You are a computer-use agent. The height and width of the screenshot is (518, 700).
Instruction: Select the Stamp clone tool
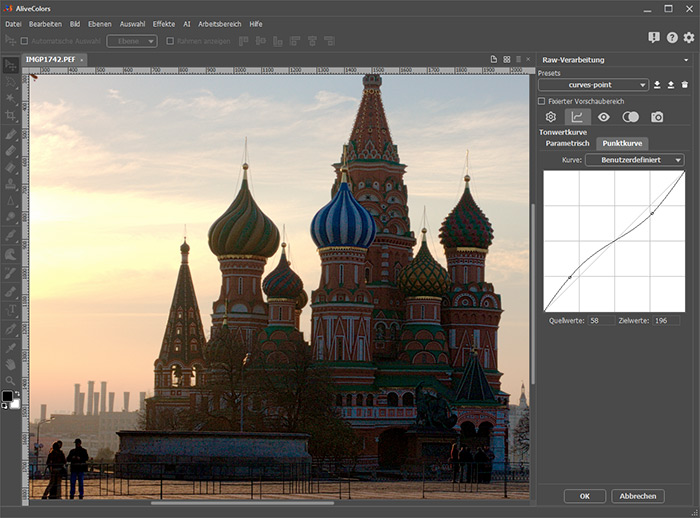tap(10, 184)
